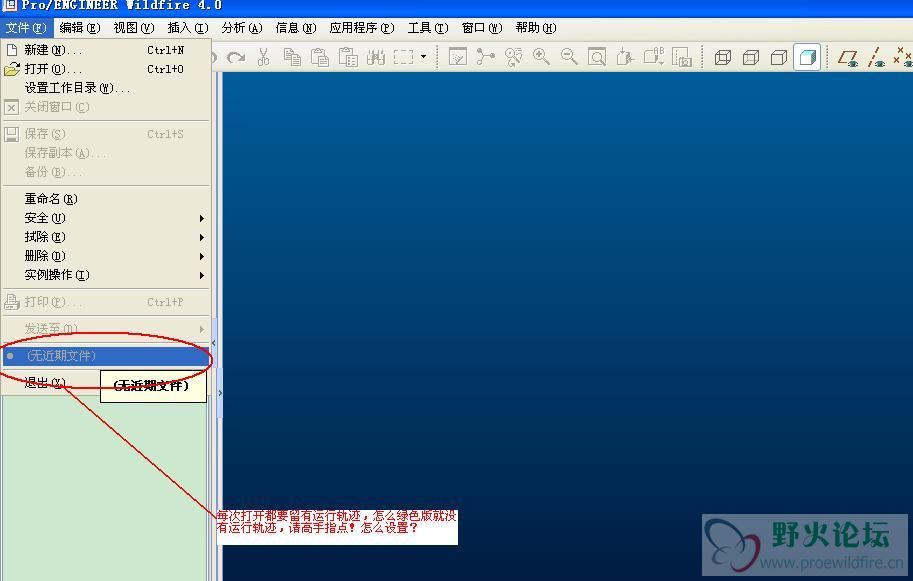Image resolution: width=913 pixels, height=581 pixels.
Task: Open the 信息(N) menu
Action: click(x=296, y=28)
